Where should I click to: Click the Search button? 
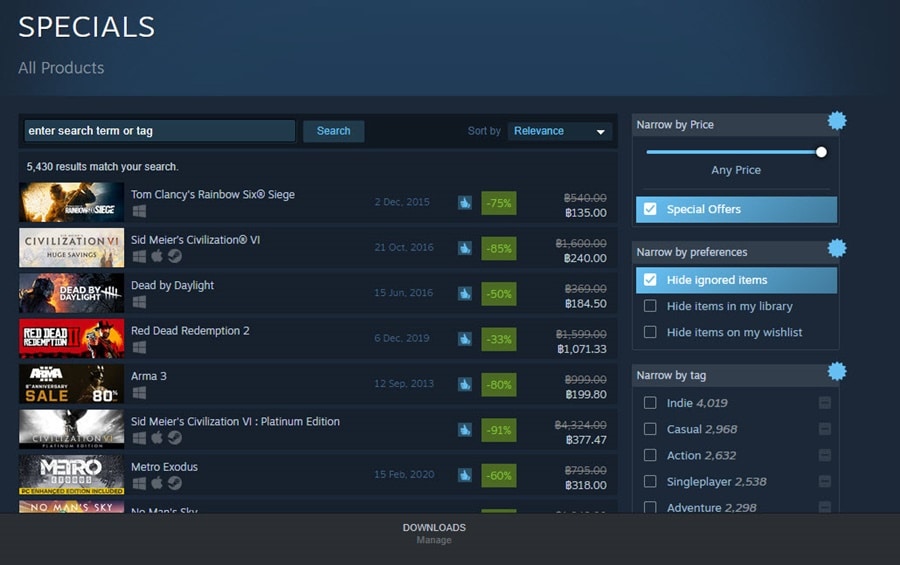pyautogui.click(x=333, y=131)
